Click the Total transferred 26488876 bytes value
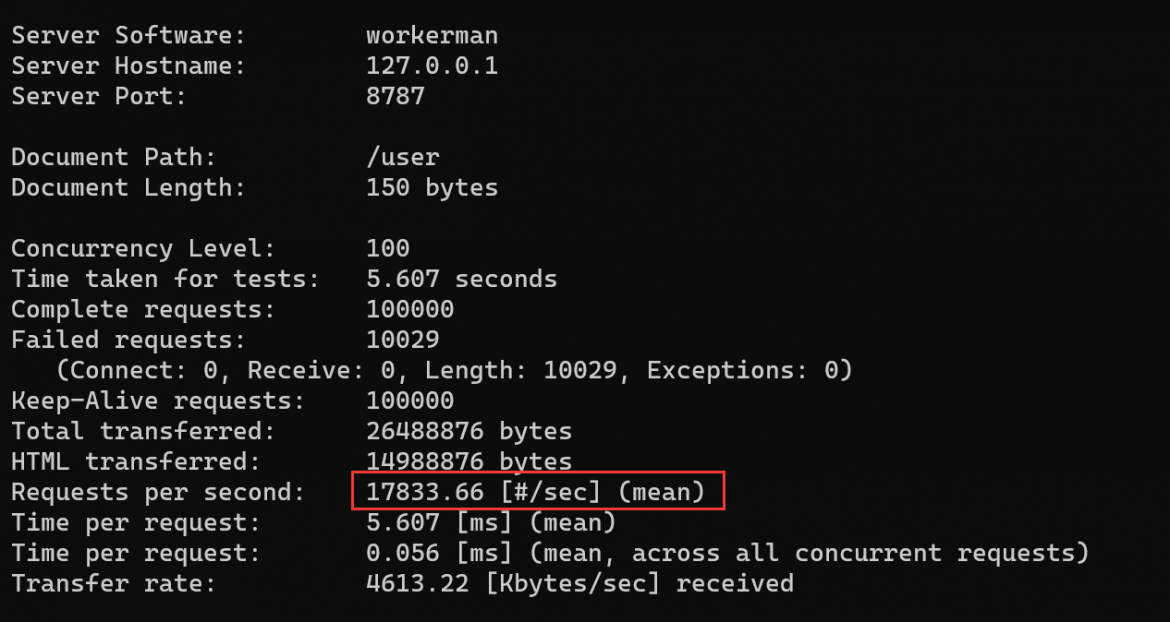The width and height of the screenshot is (1170, 622). point(469,431)
